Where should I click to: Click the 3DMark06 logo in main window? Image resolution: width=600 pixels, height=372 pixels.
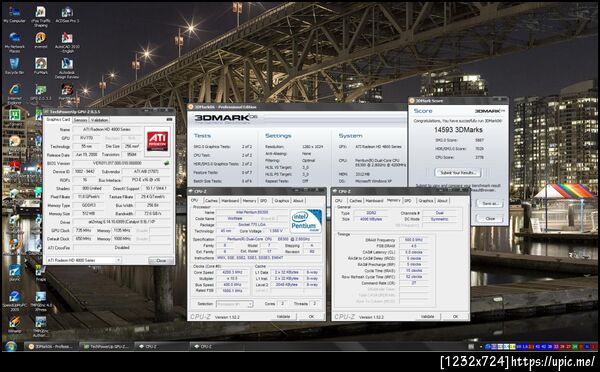225,118
